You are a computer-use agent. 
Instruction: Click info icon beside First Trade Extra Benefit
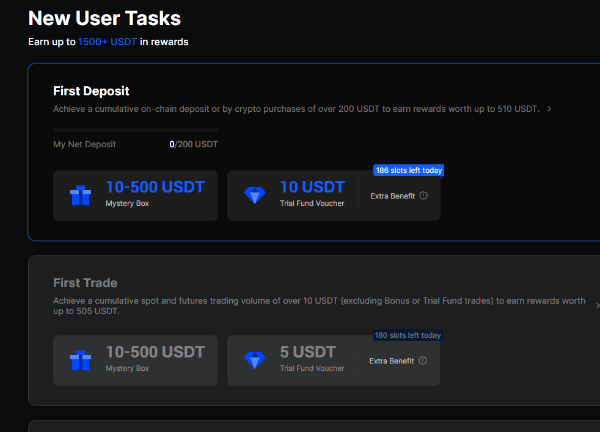[422, 360]
